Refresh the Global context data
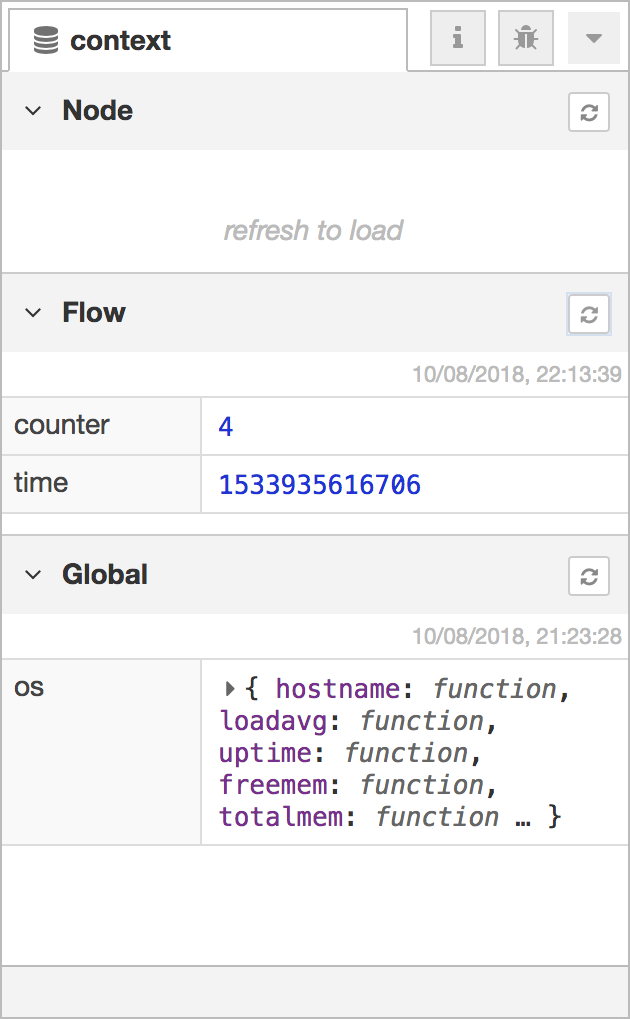The width and height of the screenshot is (630, 1019). (588, 576)
